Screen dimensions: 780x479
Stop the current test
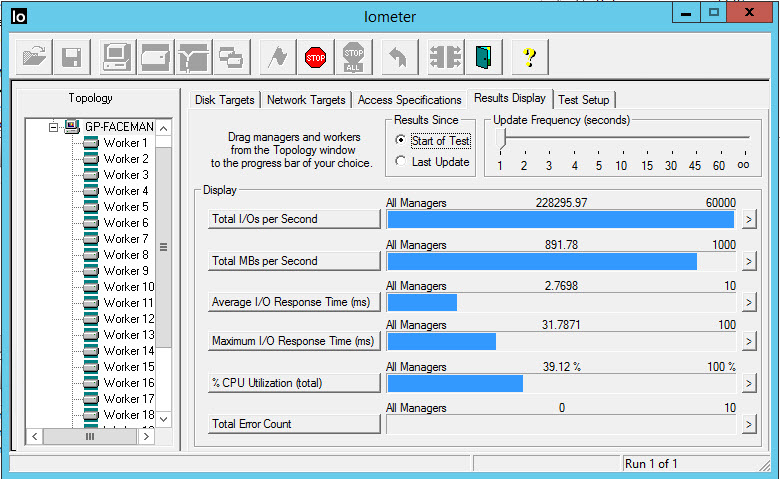click(315, 57)
